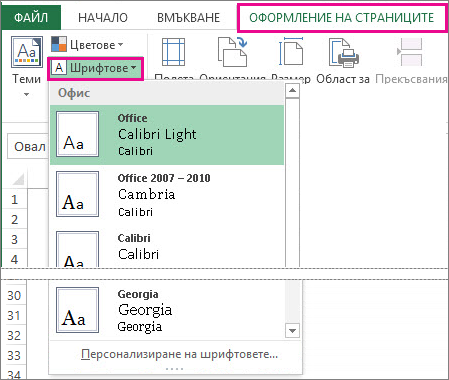Image resolution: width=449 pixels, height=380 pixels.
Task: Click the Прекъсвания breaks icon
Action: pos(410,52)
